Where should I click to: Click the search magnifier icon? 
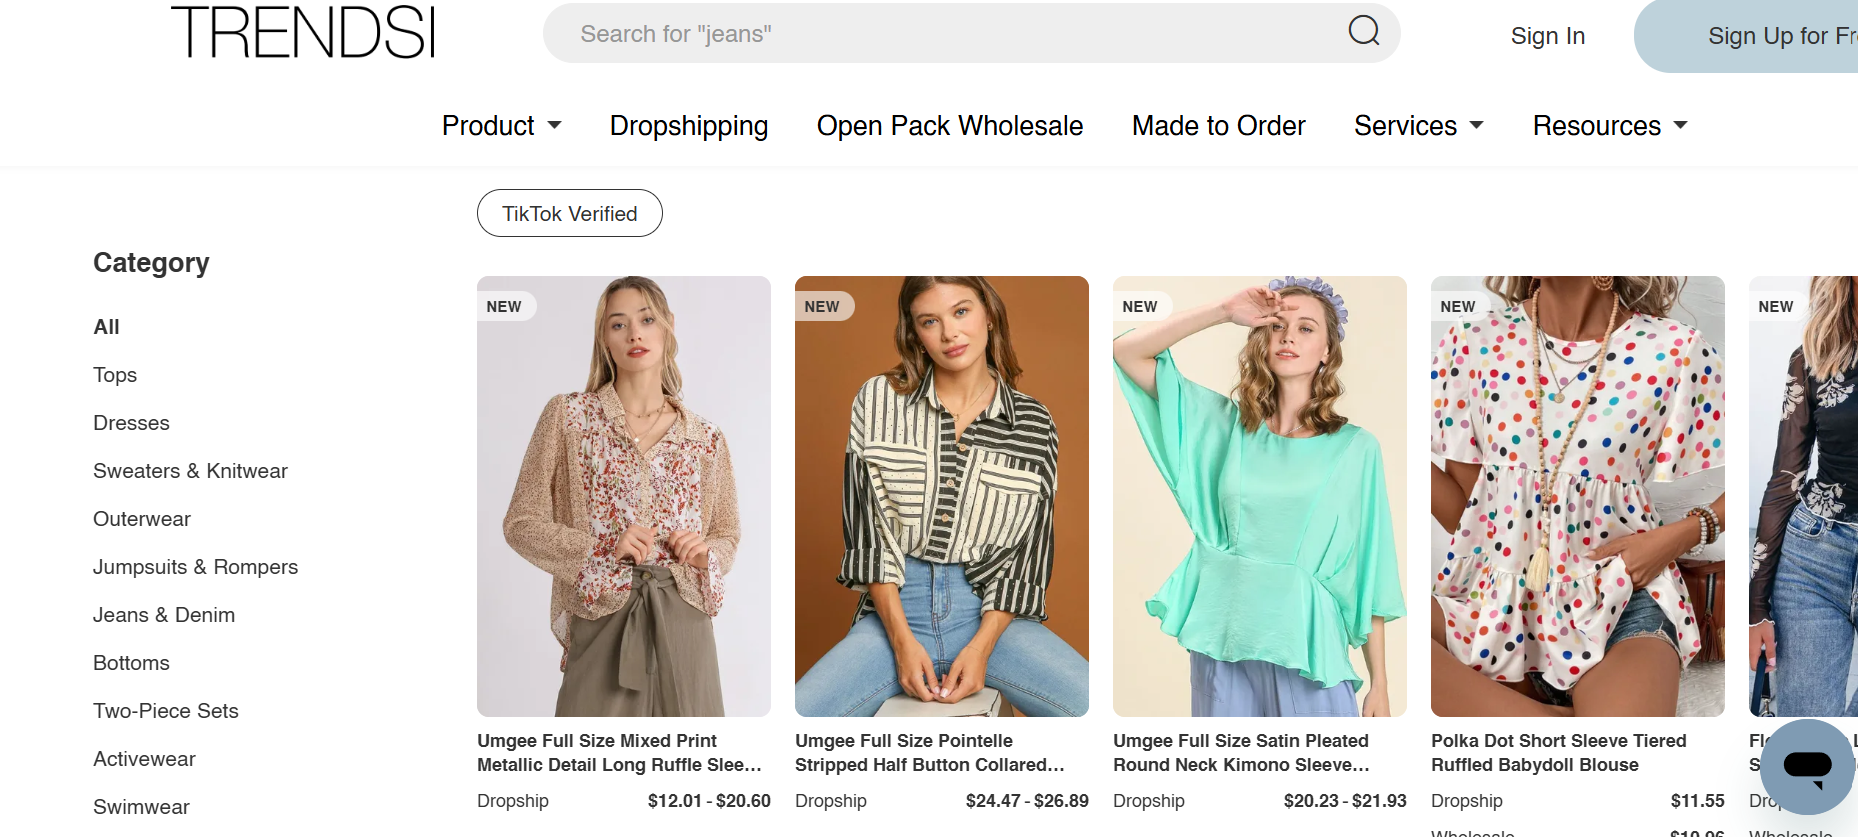(x=1363, y=32)
